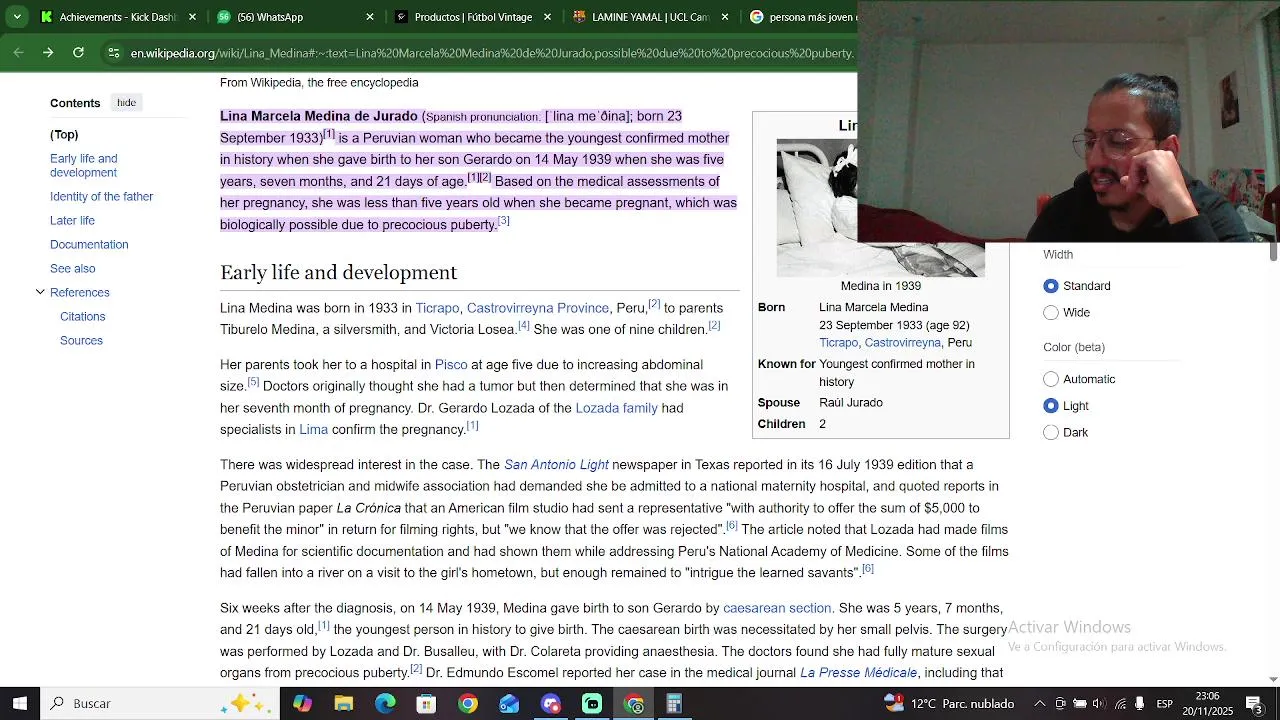Open Castrovirreyna Province link

tap(538, 308)
